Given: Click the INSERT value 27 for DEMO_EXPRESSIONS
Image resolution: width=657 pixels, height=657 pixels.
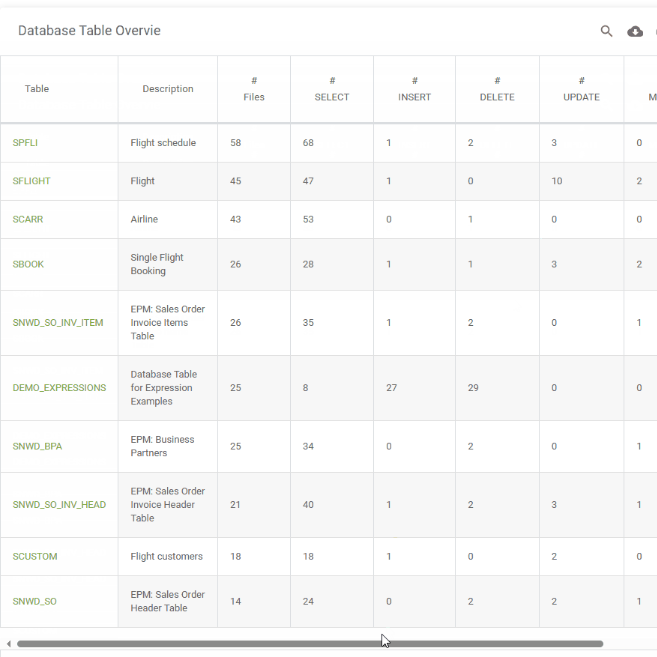Looking at the screenshot, I should coord(391,388).
